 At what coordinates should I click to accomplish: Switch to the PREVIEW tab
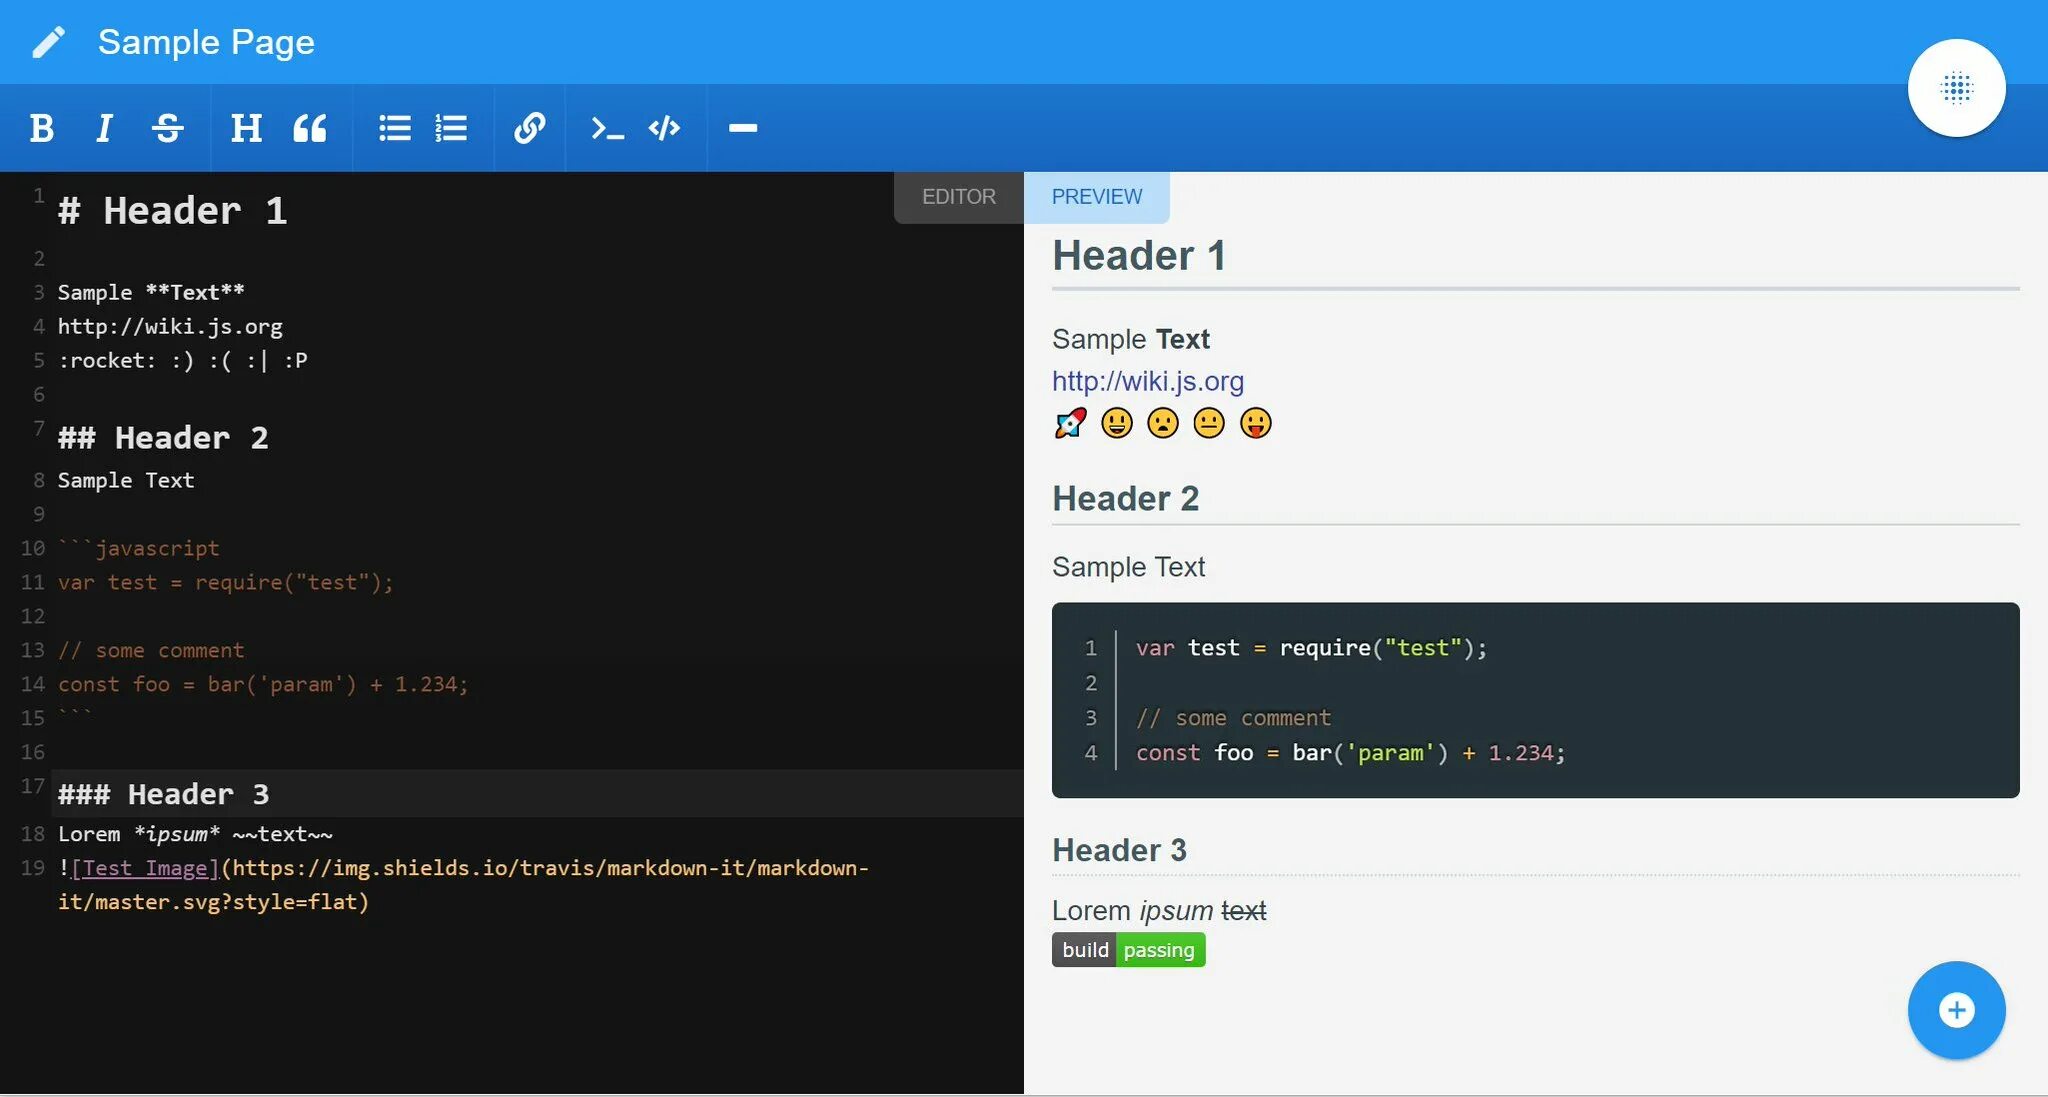[x=1097, y=197]
